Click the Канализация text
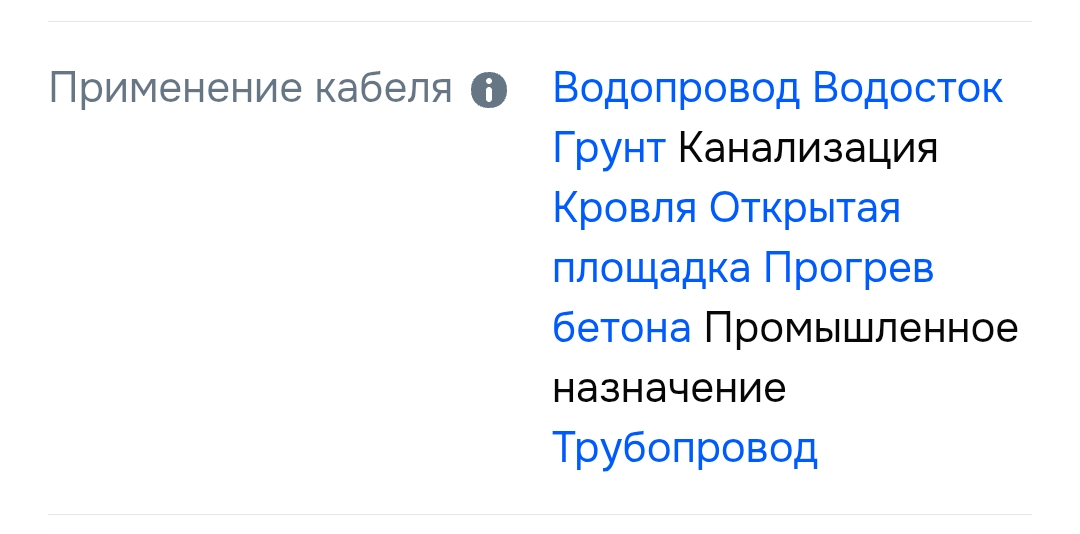The height and width of the screenshot is (534, 1080). point(808,149)
